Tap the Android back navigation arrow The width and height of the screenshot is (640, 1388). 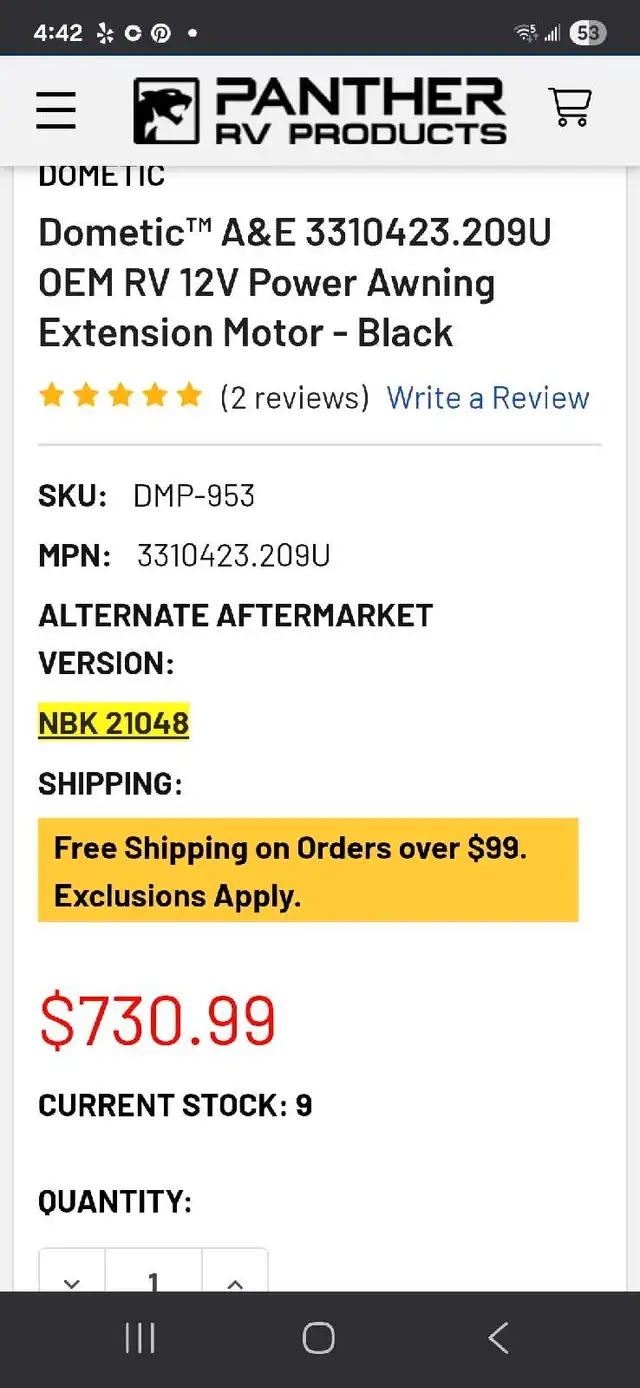498,1338
